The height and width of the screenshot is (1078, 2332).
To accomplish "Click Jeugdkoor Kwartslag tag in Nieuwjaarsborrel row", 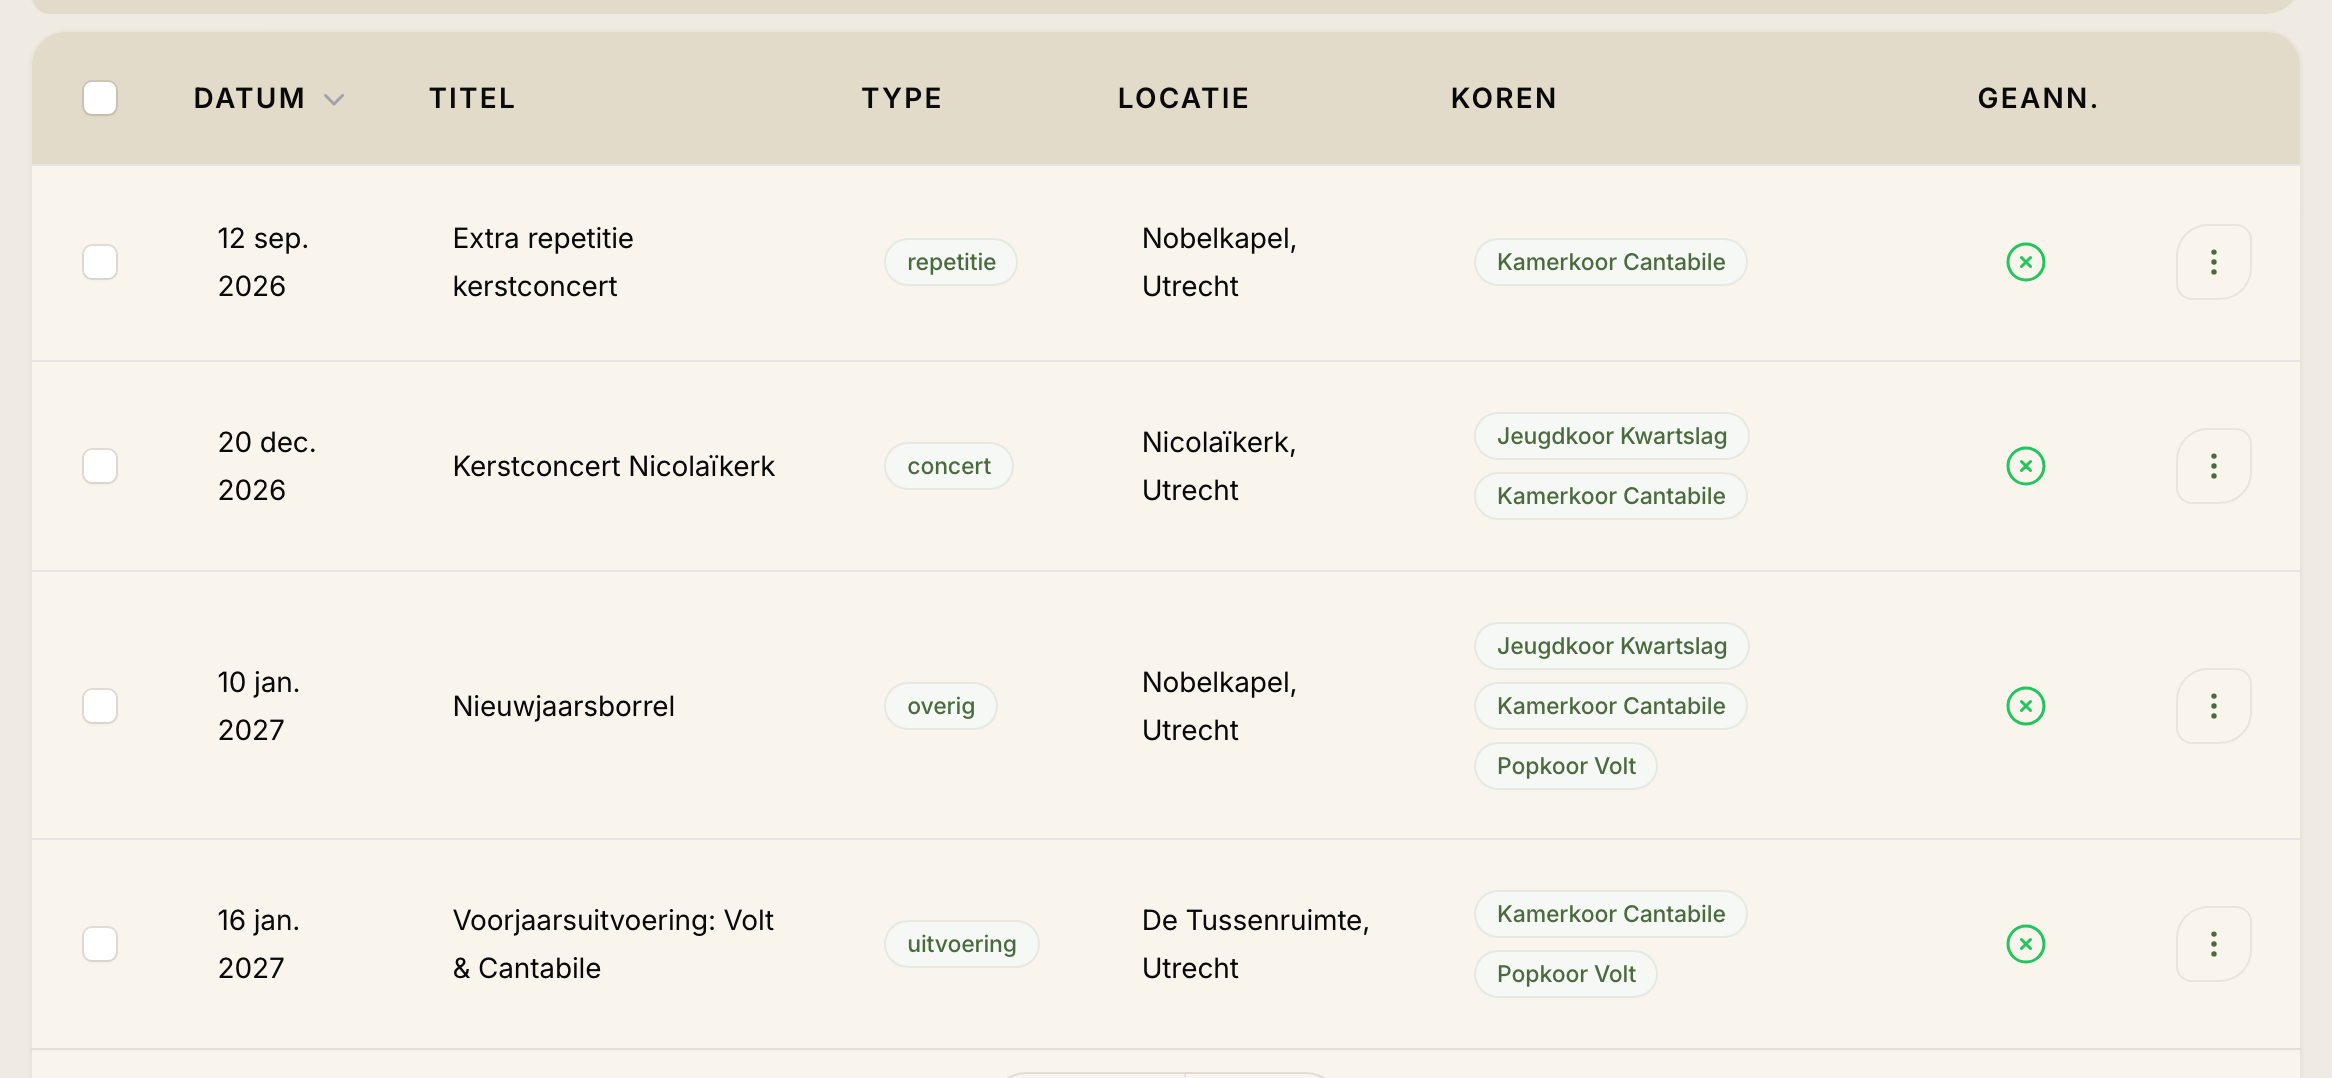I will pos(1612,646).
